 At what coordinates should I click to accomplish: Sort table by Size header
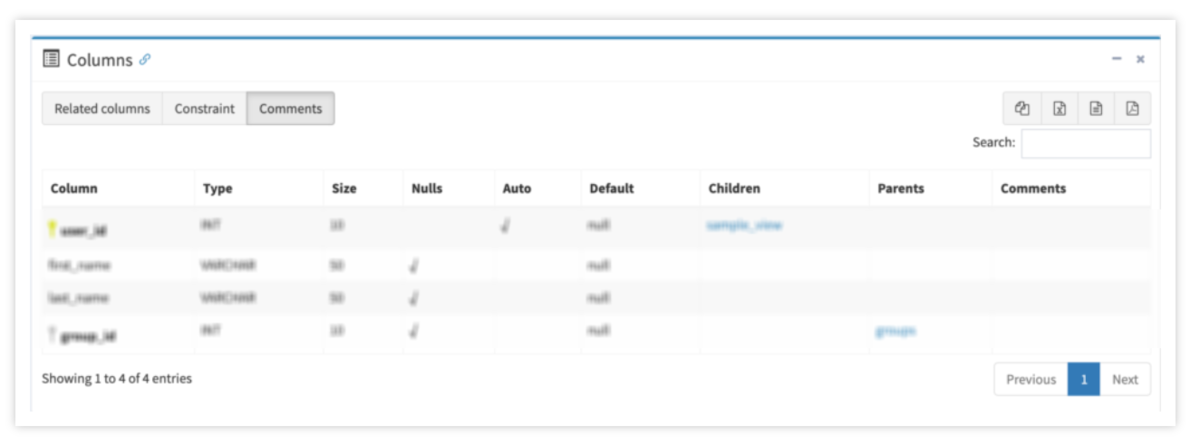coord(344,188)
